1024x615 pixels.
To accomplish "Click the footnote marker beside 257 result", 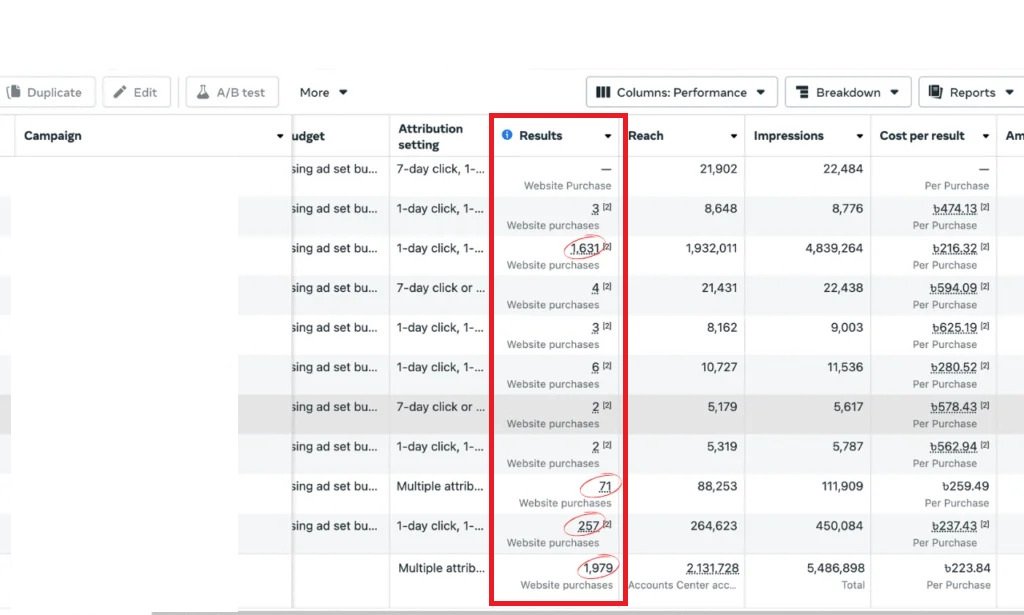I will 607,525.
